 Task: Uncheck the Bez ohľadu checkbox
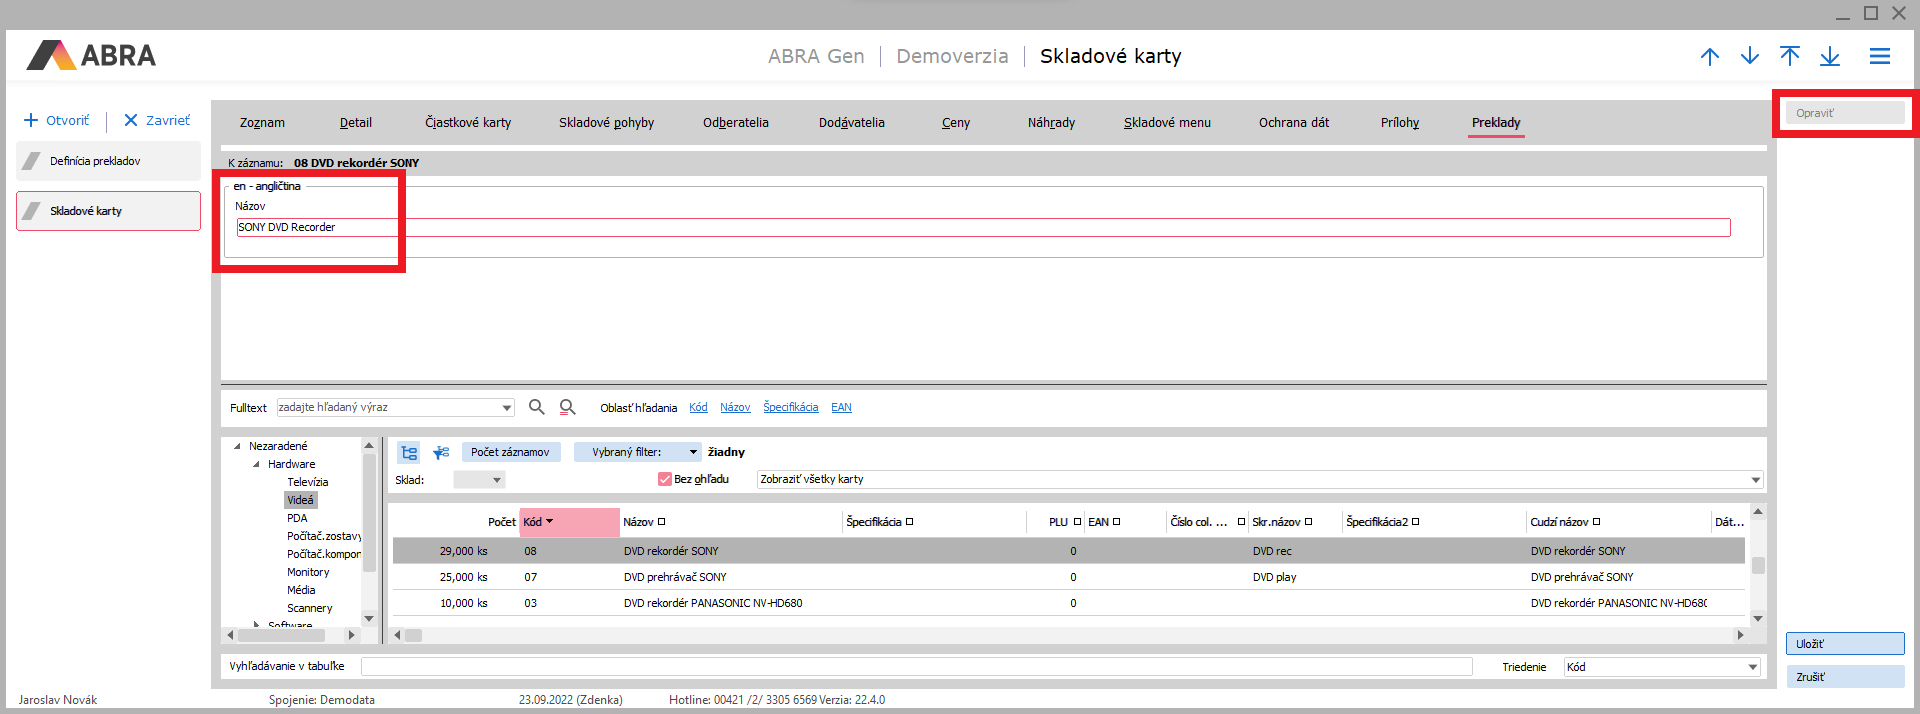pyautogui.click(x=664, y=479)
